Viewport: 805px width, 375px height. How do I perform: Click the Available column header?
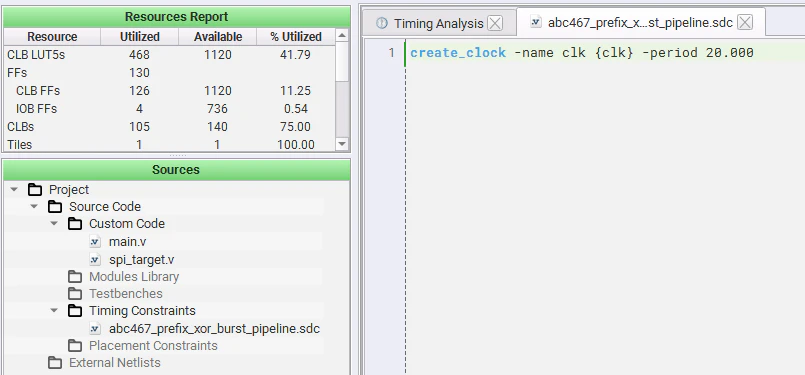218,37
